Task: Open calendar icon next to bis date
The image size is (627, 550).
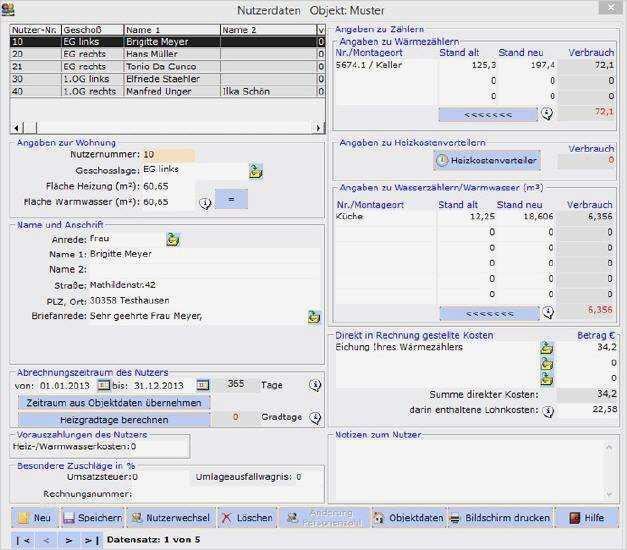Action: click(x=203, y=385)
